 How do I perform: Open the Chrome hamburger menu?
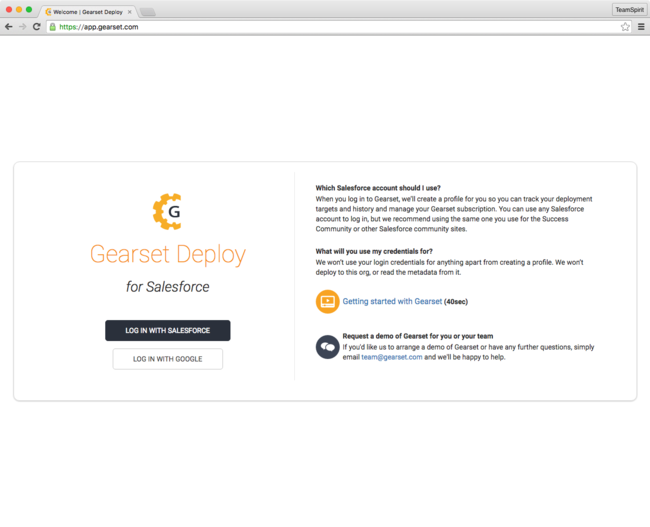(641, 27)
